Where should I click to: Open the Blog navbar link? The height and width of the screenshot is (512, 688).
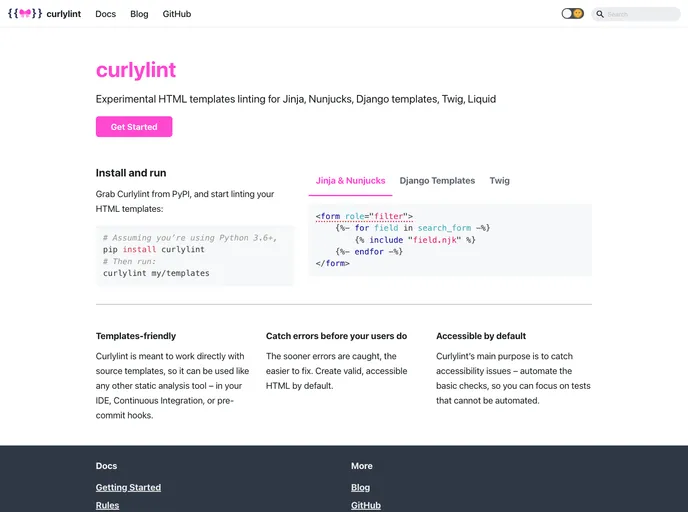coord(139,14)
